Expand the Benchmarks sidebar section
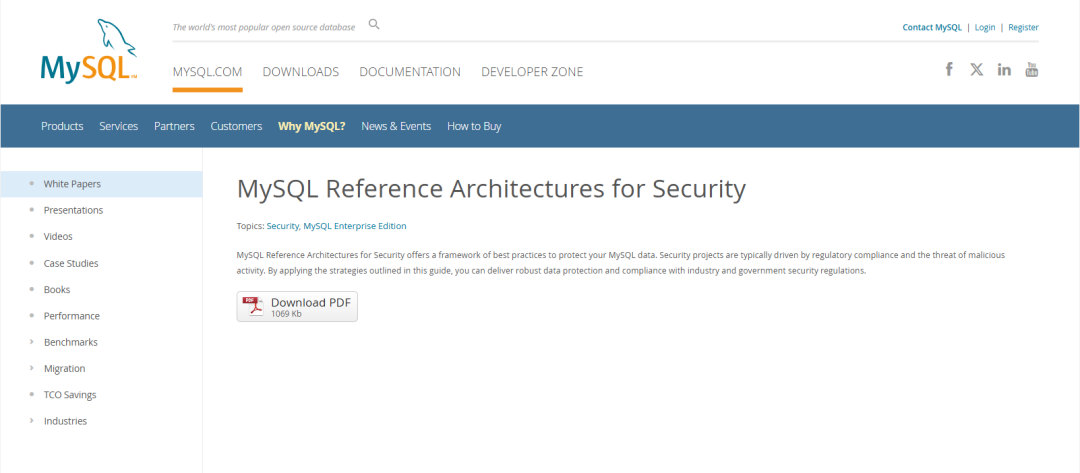1080x473 pixels. point(70,342)
